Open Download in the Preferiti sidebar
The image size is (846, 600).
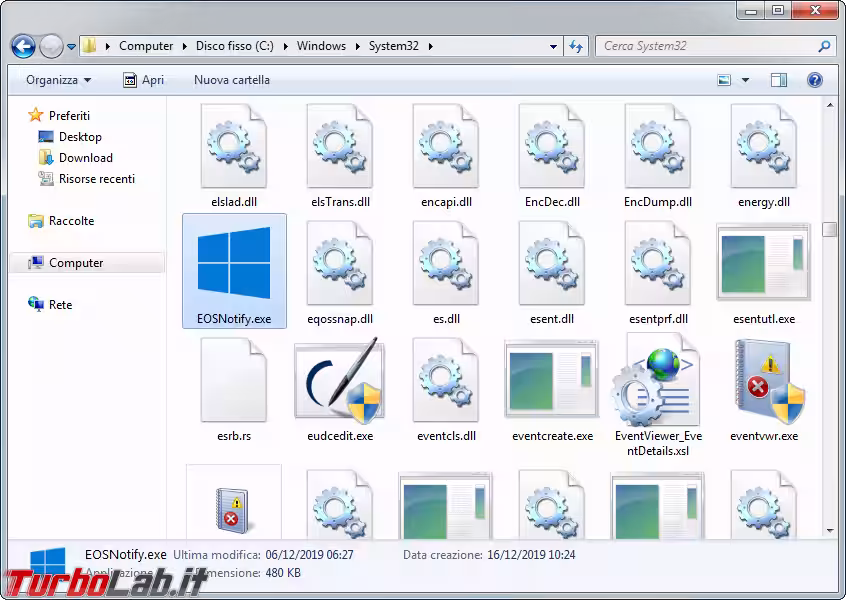(85, 158)
